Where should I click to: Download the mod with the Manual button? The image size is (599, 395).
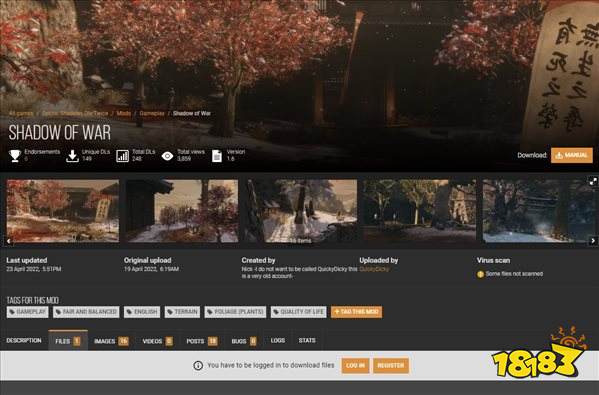tap(571, 155)
